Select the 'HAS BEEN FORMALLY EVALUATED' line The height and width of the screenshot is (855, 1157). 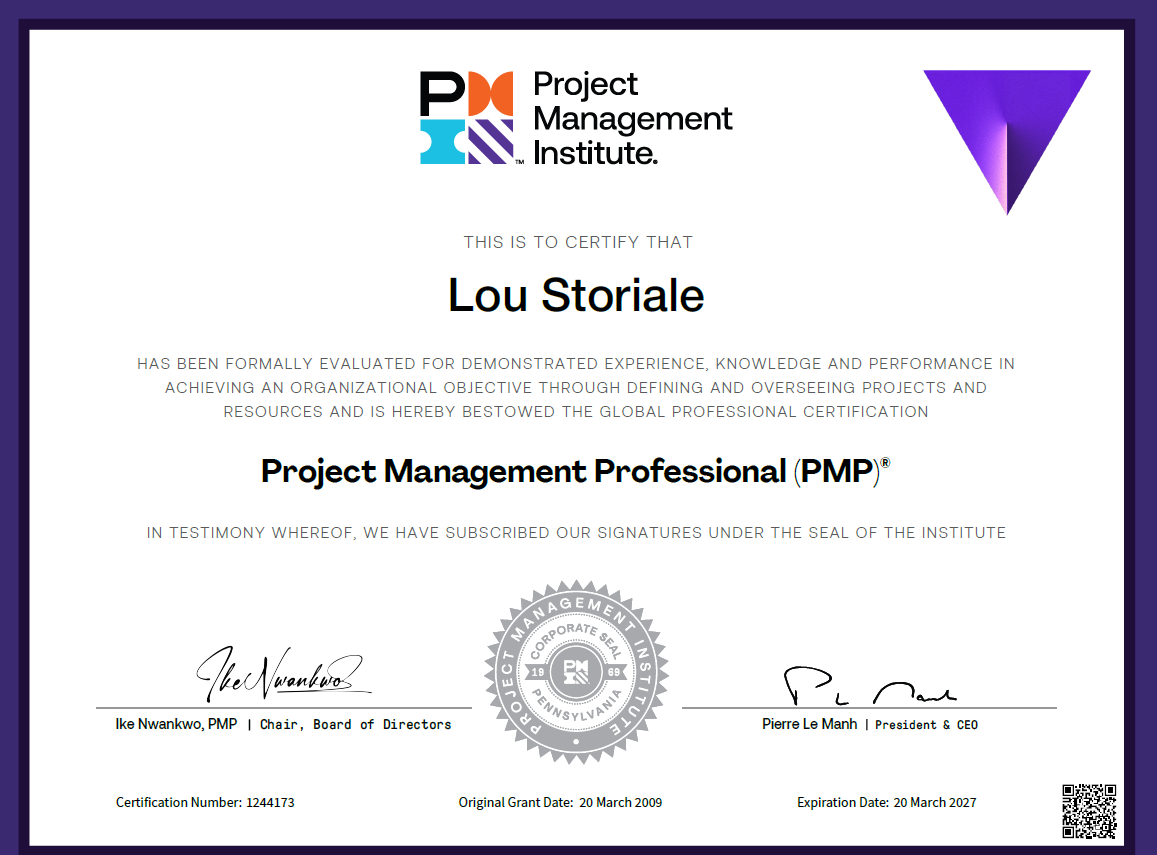point(576,364)
